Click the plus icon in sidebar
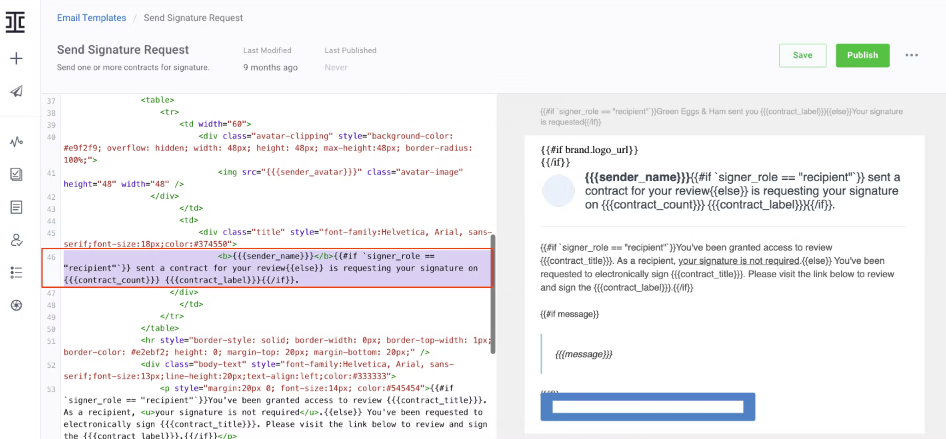The image size is (946, 439). click(x=16, y=58)
